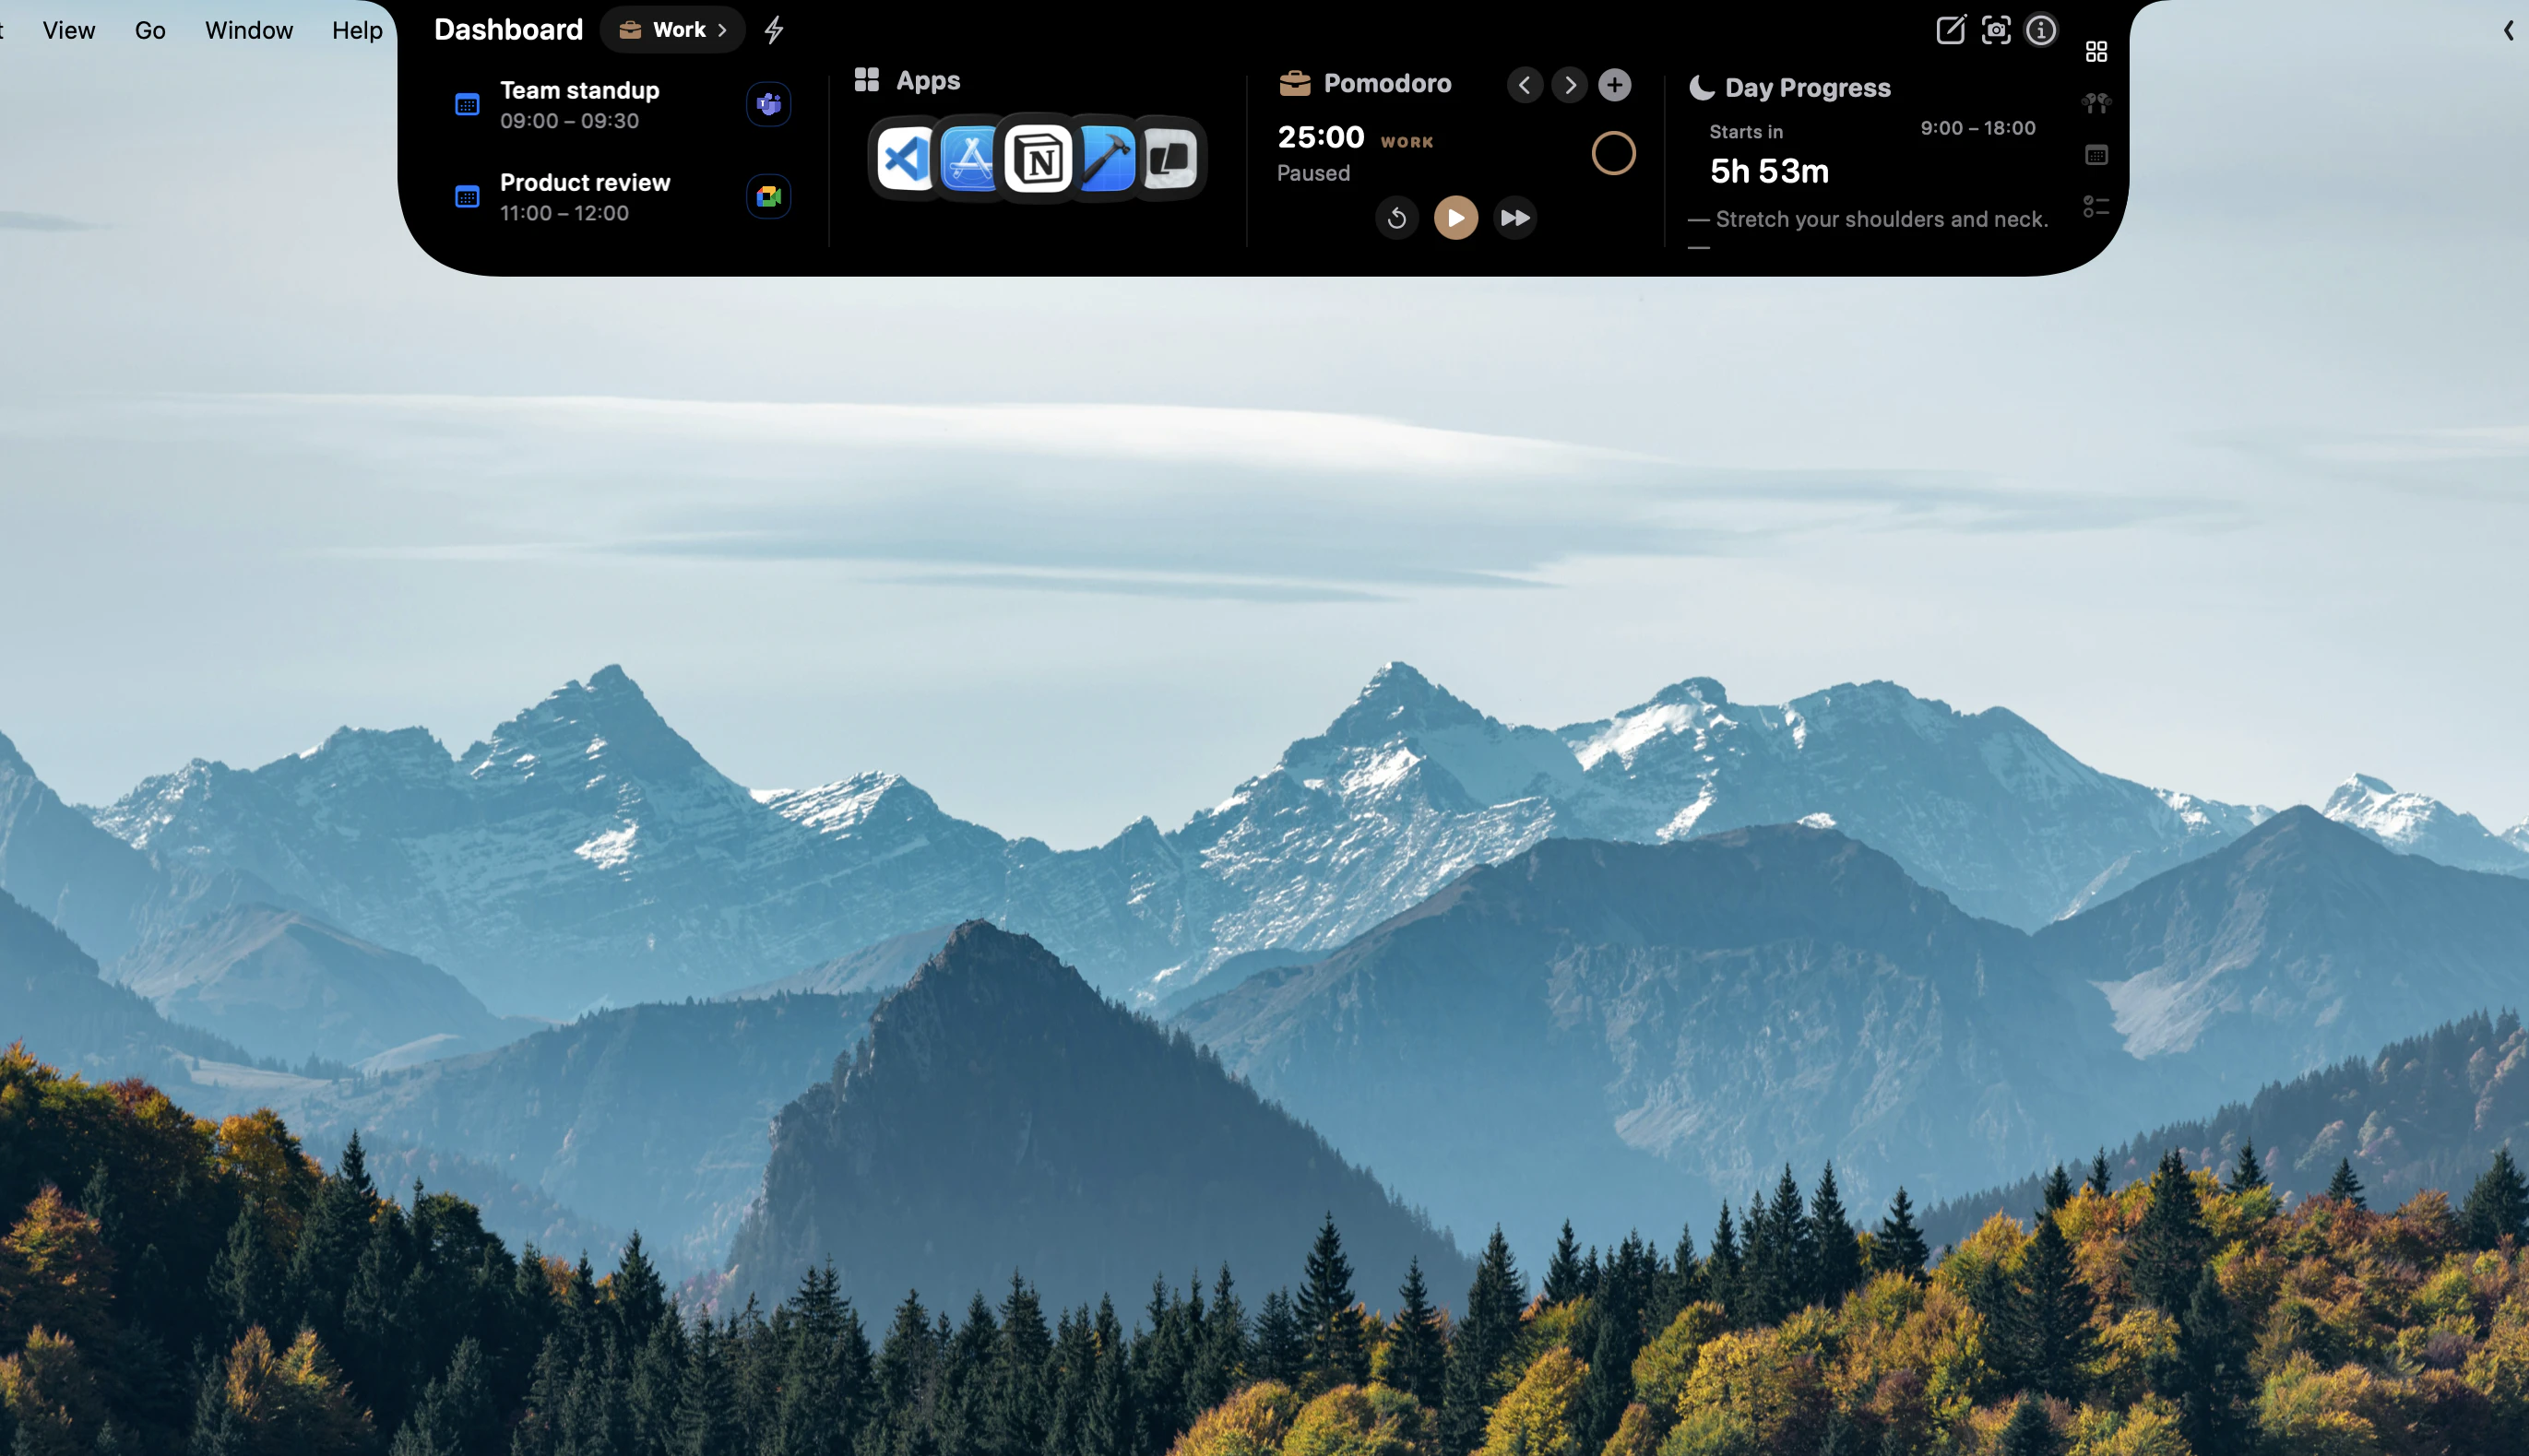Viewport: 2529px width, 1456px height.
Task: Open the new note compose icon
Action: 1950,30
